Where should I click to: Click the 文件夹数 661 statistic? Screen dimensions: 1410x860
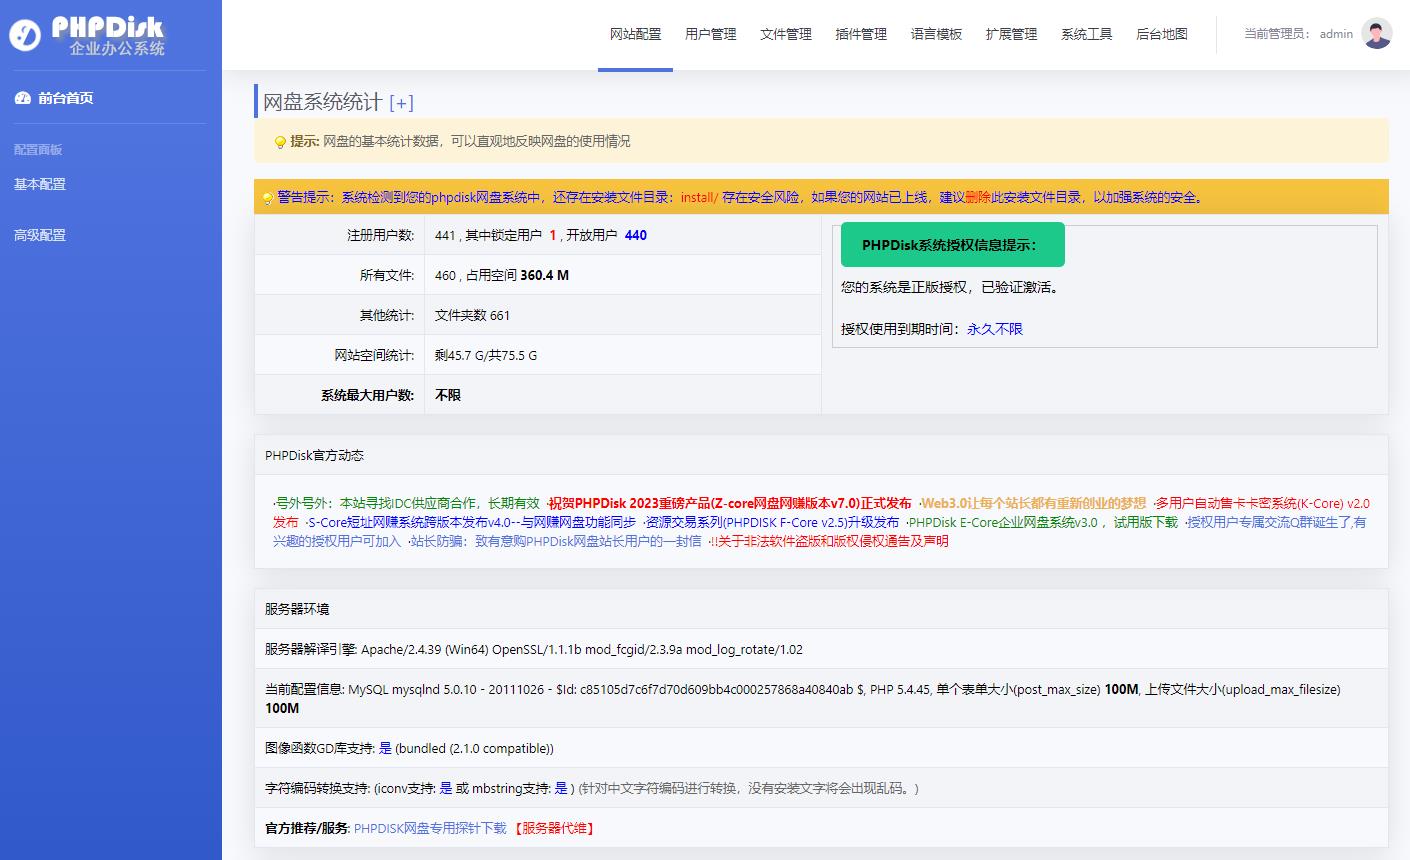click(472, 315)
